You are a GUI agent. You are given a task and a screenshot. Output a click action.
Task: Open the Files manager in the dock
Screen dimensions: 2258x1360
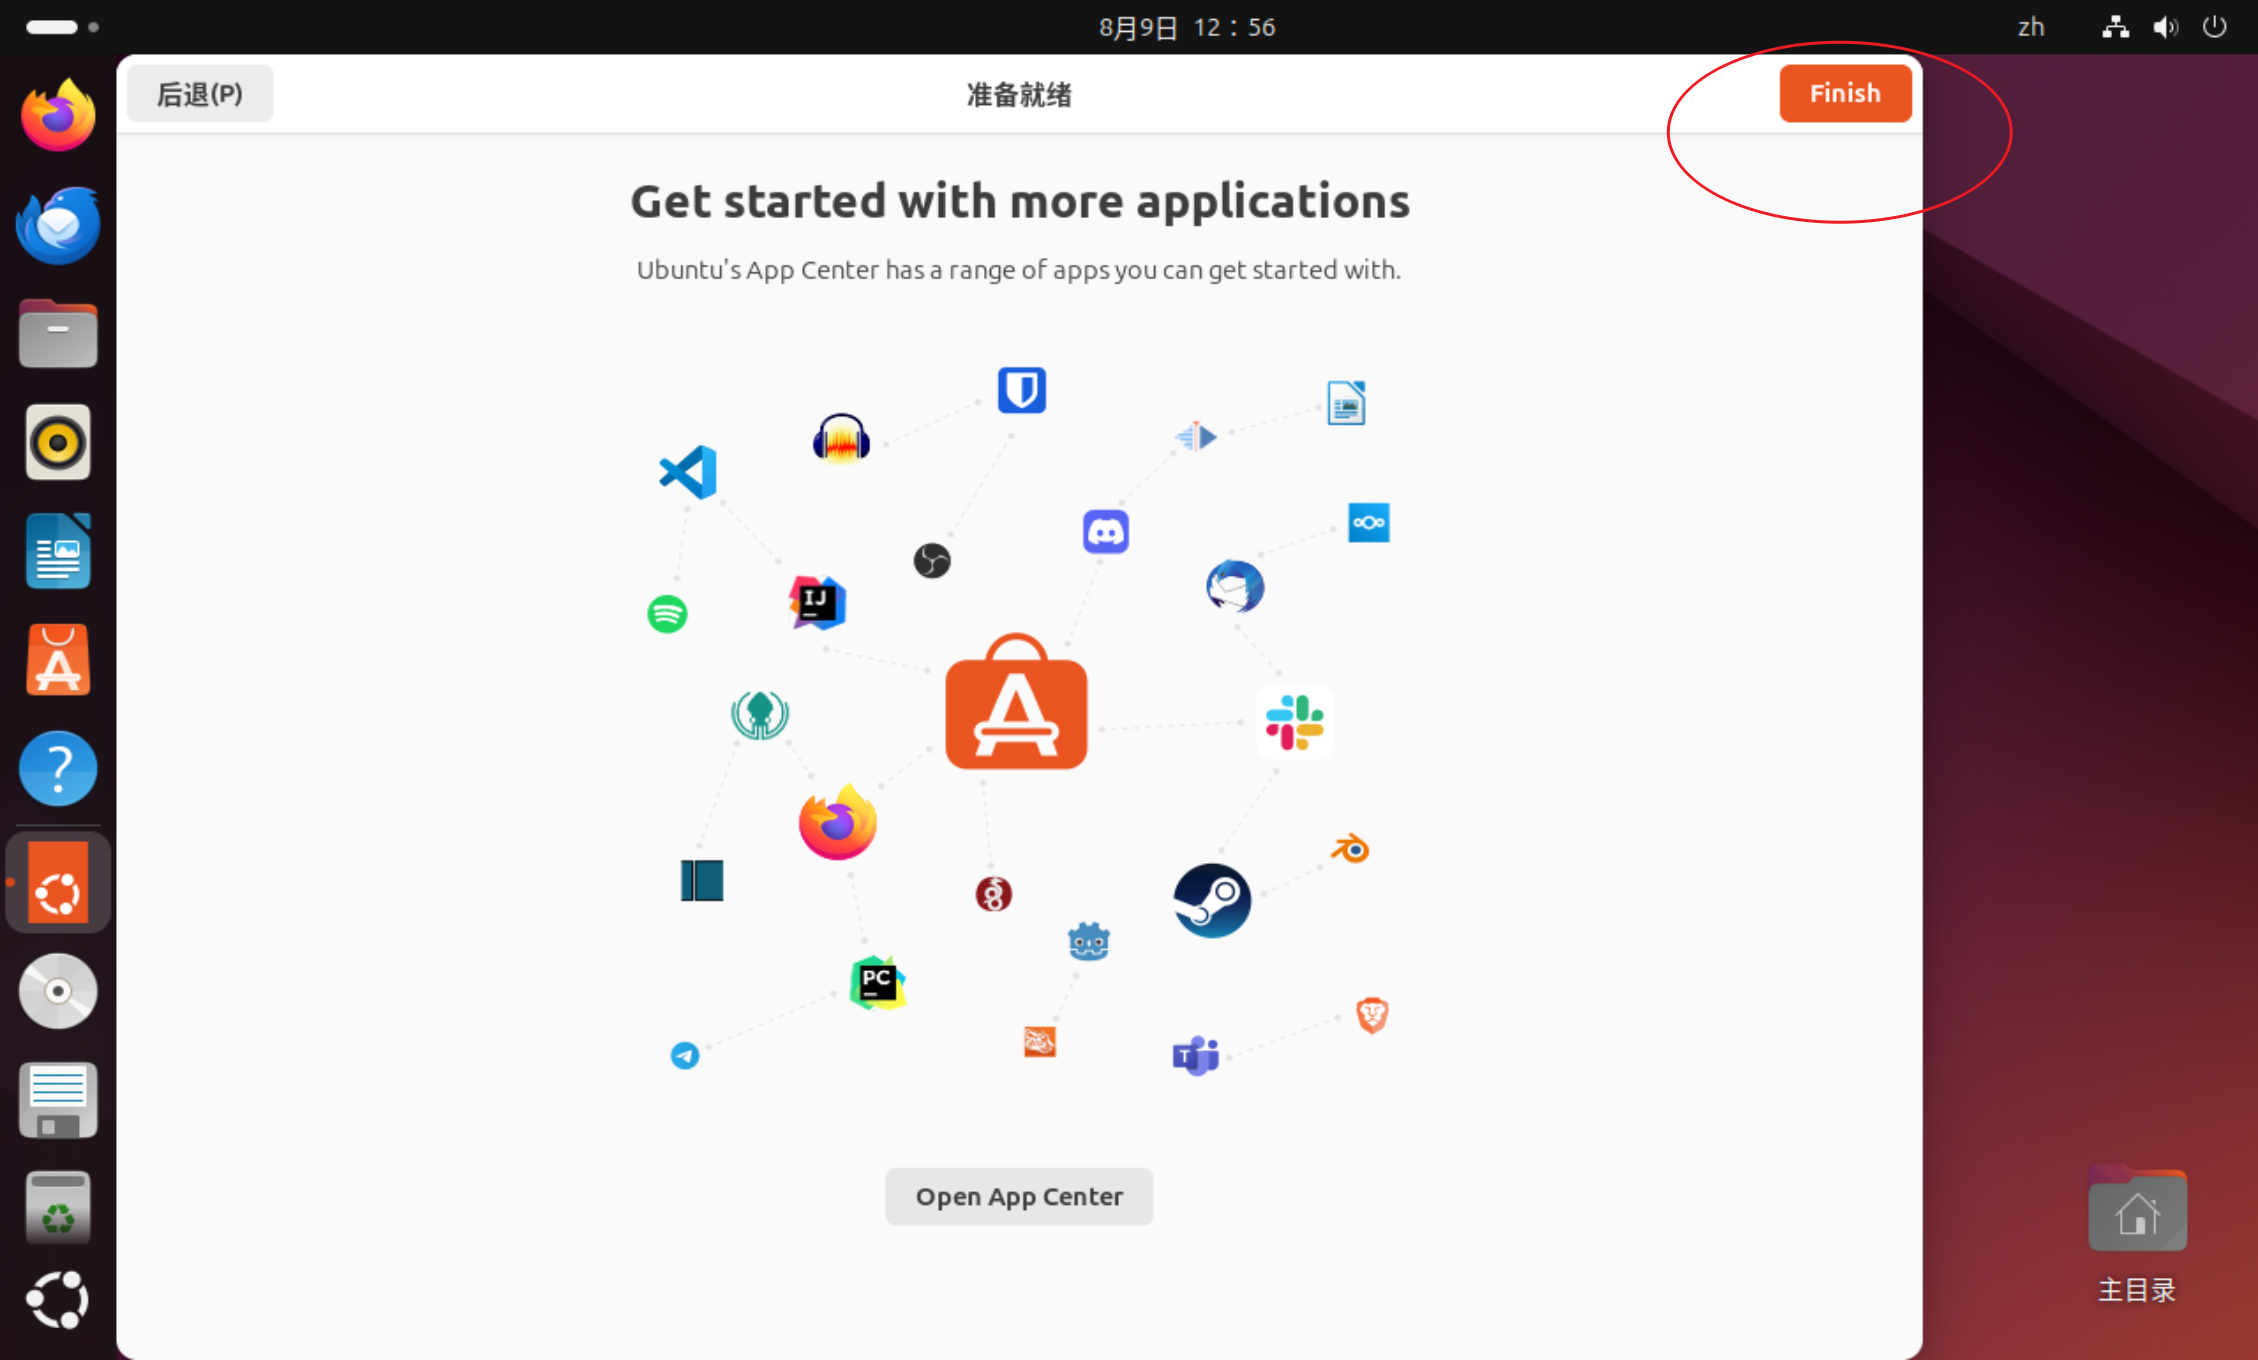[x=58, y=333]
